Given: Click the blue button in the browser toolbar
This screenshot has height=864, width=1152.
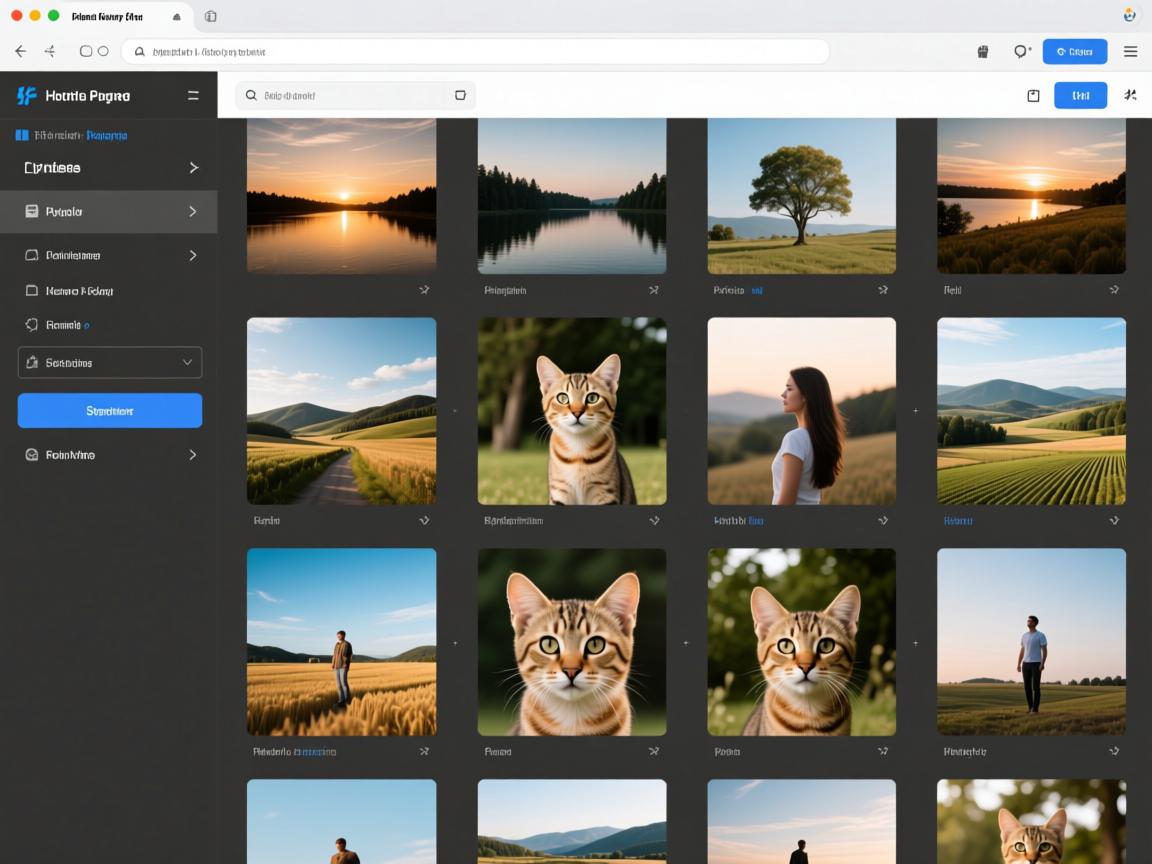Looking at the screenshot, I should tap(1074, 52).
